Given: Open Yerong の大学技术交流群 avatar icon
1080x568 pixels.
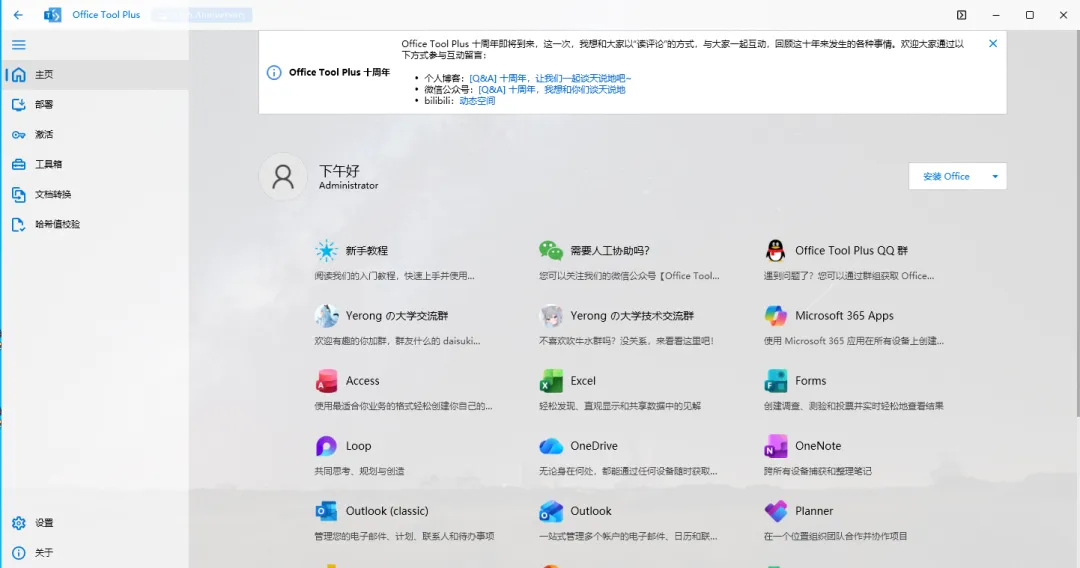Looking at the screenshot, I should (x=551, y=315).
